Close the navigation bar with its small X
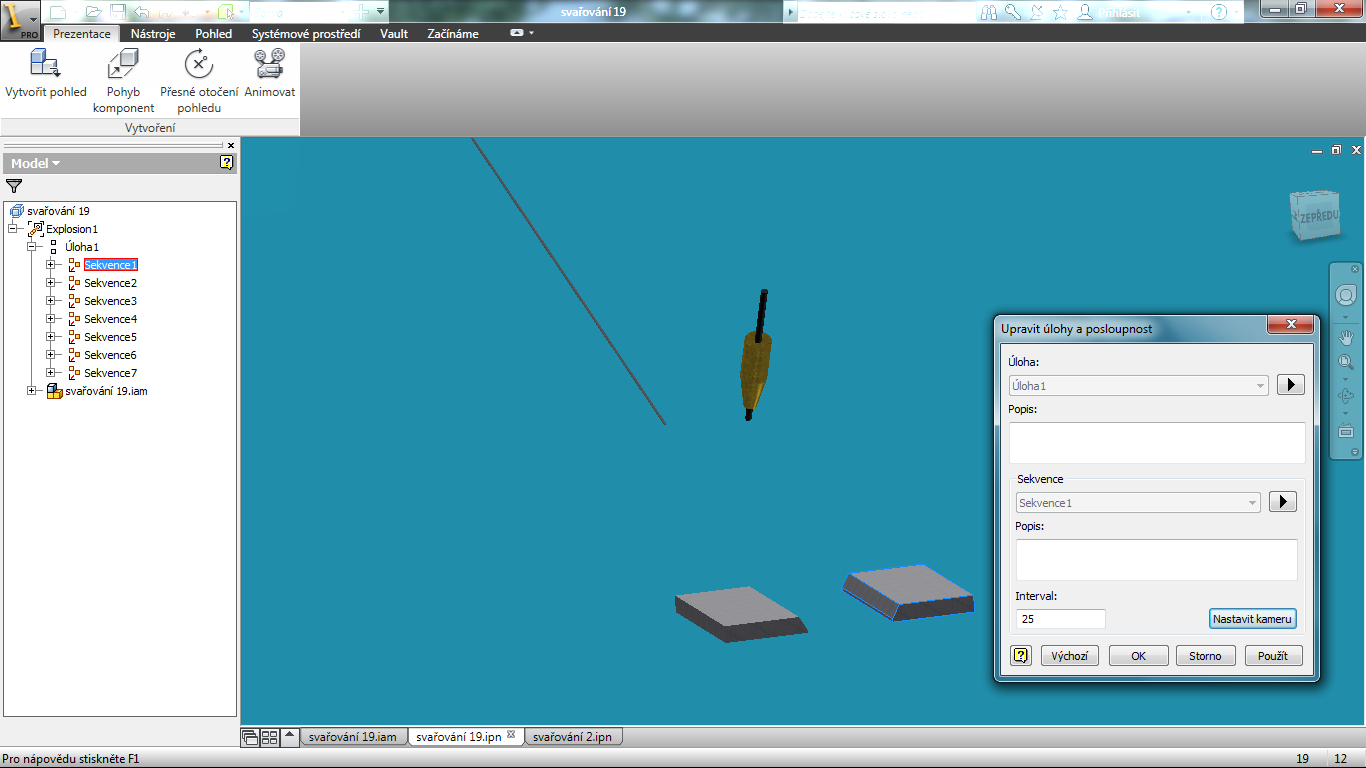Screen dimensions: 1366x768 point(1355,268)
